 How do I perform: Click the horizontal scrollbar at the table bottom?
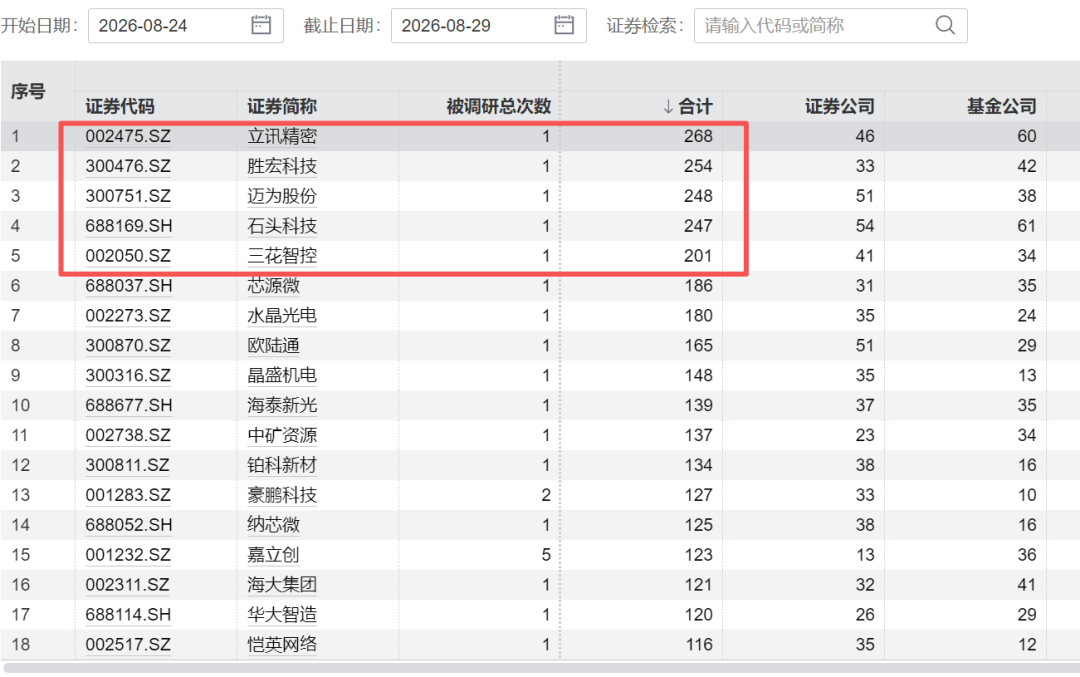541,668
